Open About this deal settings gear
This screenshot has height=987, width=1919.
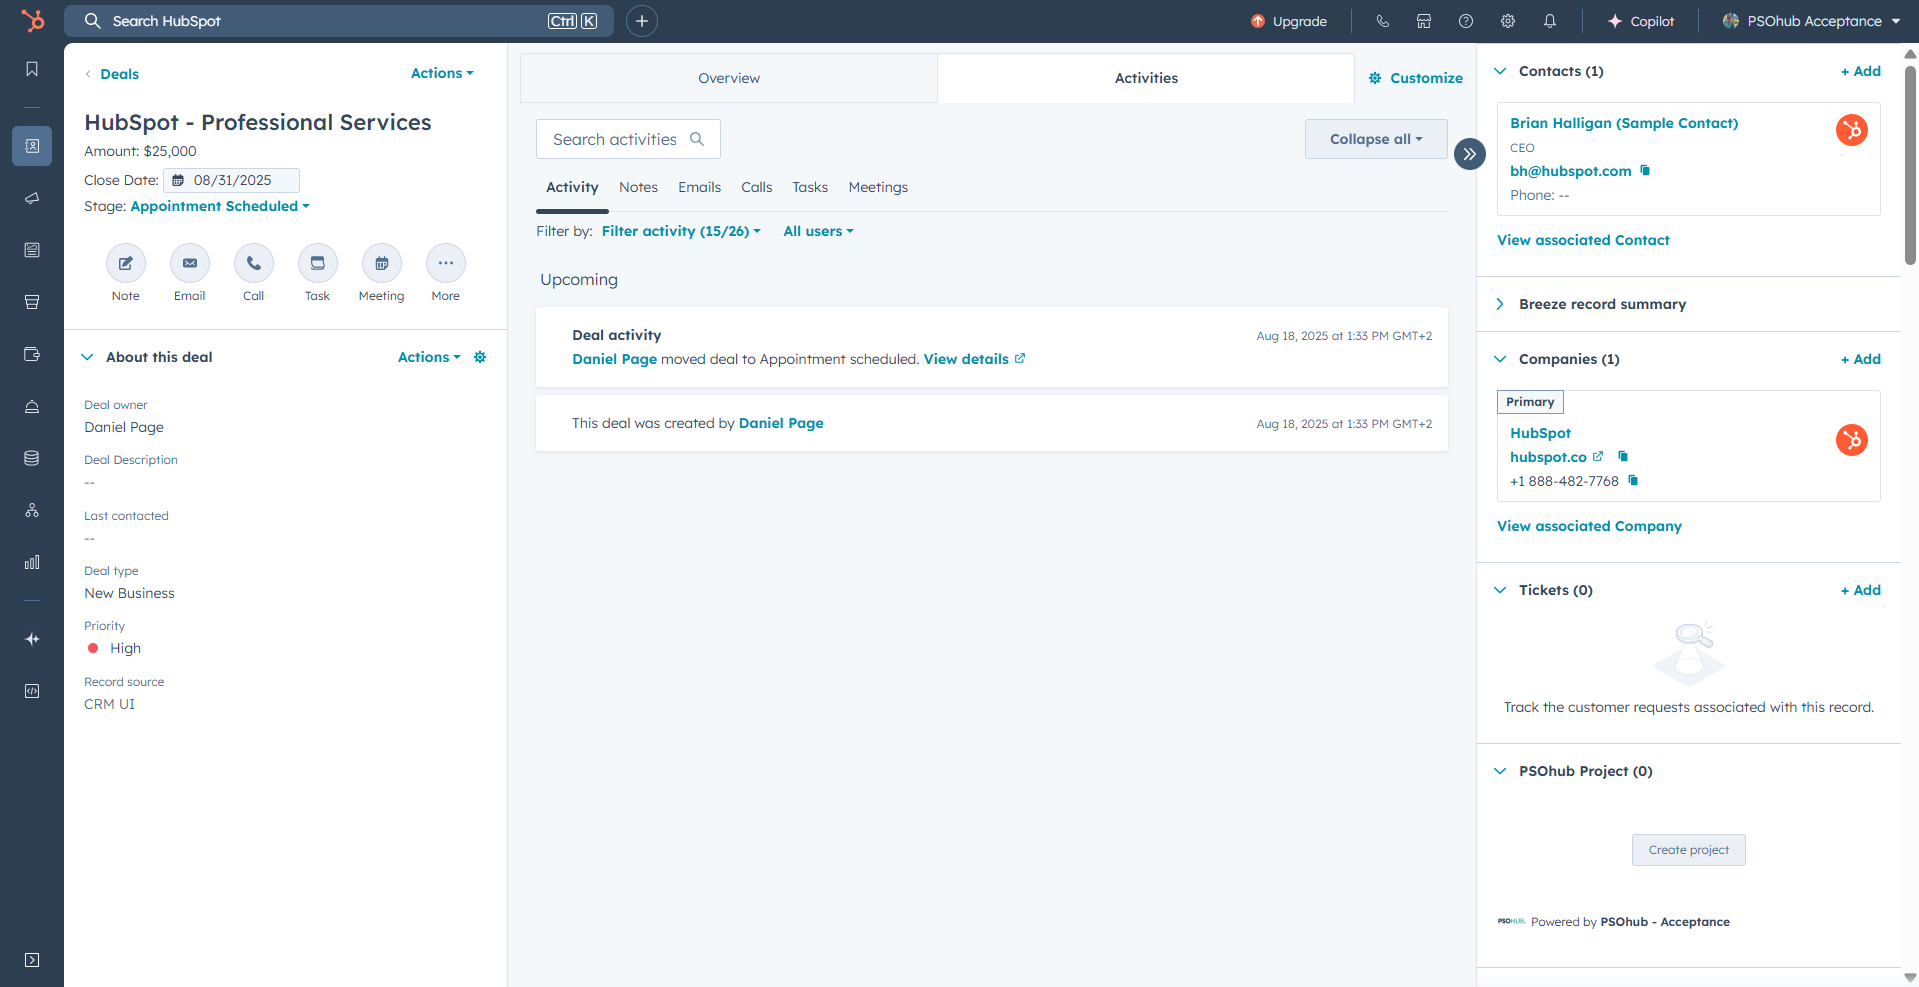point(480,357)
